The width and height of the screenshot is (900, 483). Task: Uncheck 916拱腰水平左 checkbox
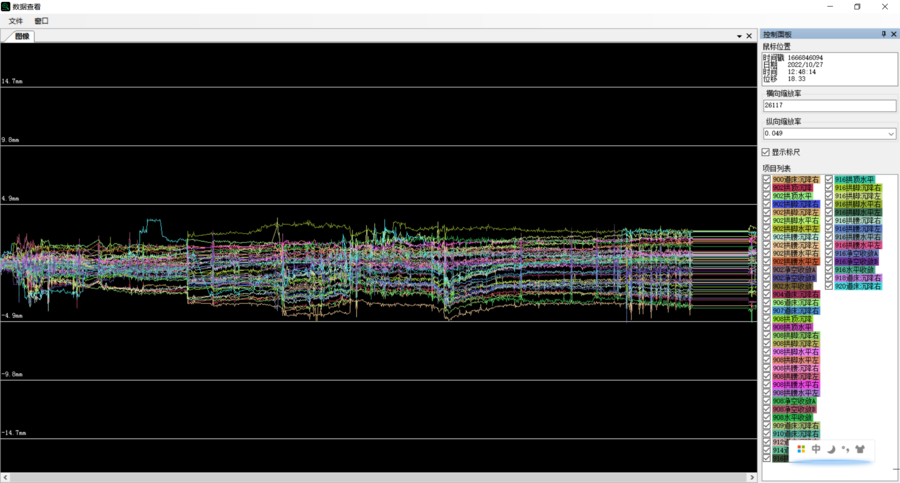[x=829, y=245]
